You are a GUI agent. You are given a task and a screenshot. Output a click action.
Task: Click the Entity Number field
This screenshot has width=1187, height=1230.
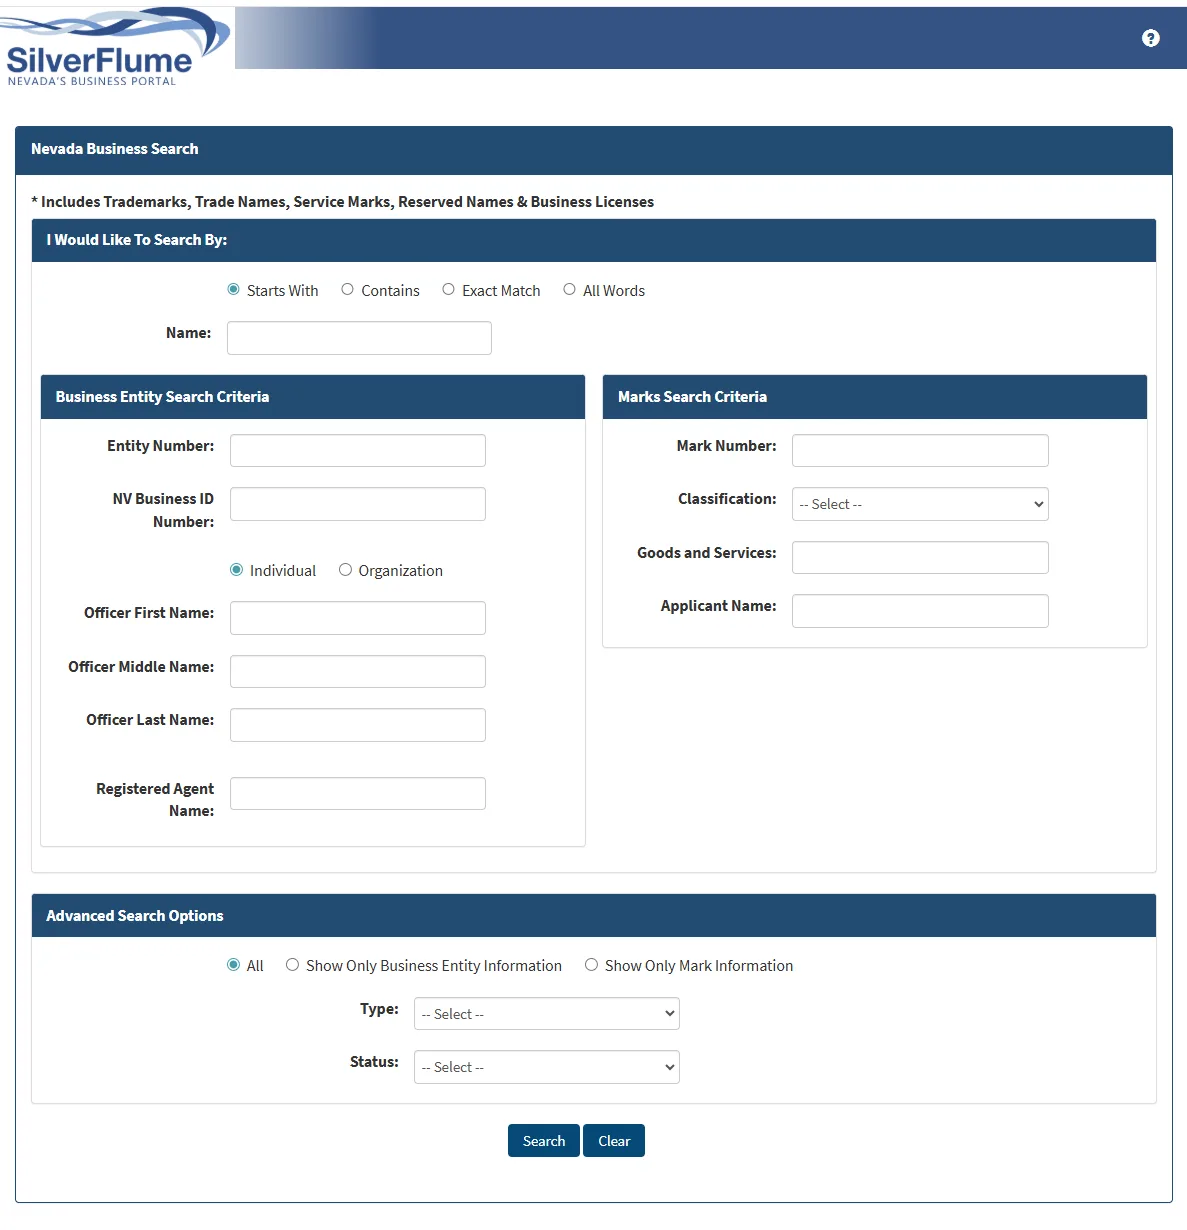(358, 451)
